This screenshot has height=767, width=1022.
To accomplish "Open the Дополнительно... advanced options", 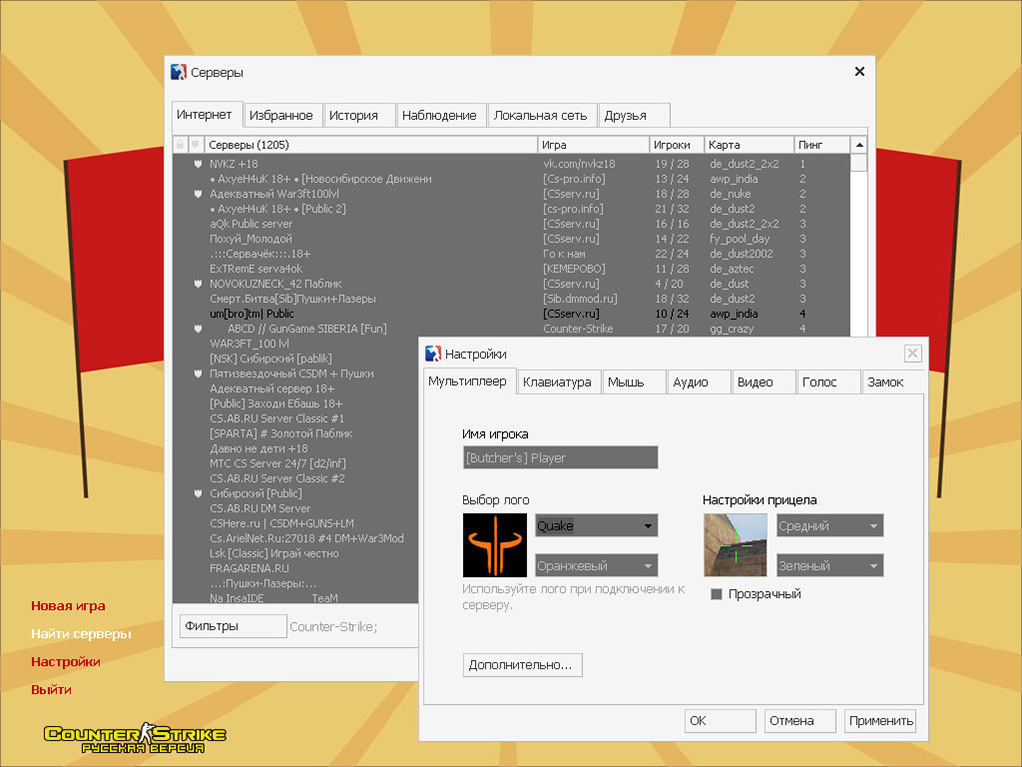I will [x=522, y=665].
